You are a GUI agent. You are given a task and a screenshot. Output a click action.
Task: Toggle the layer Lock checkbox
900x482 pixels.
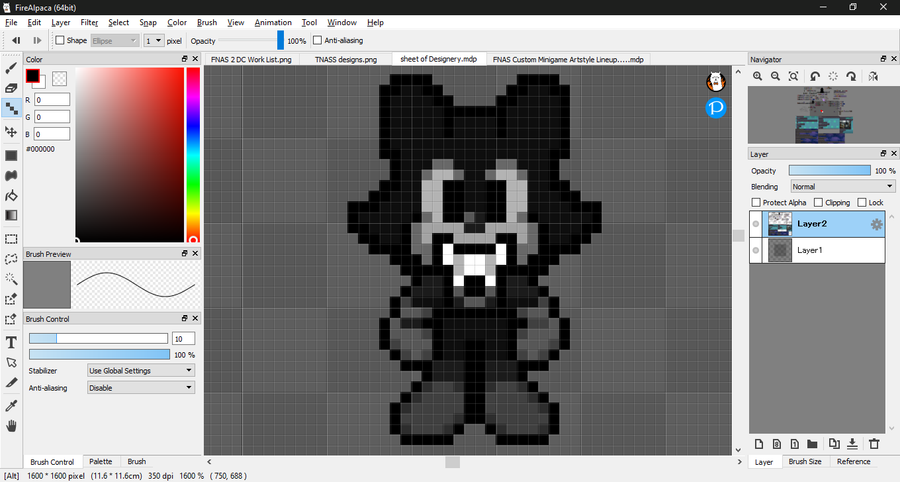tap(862, 203)
